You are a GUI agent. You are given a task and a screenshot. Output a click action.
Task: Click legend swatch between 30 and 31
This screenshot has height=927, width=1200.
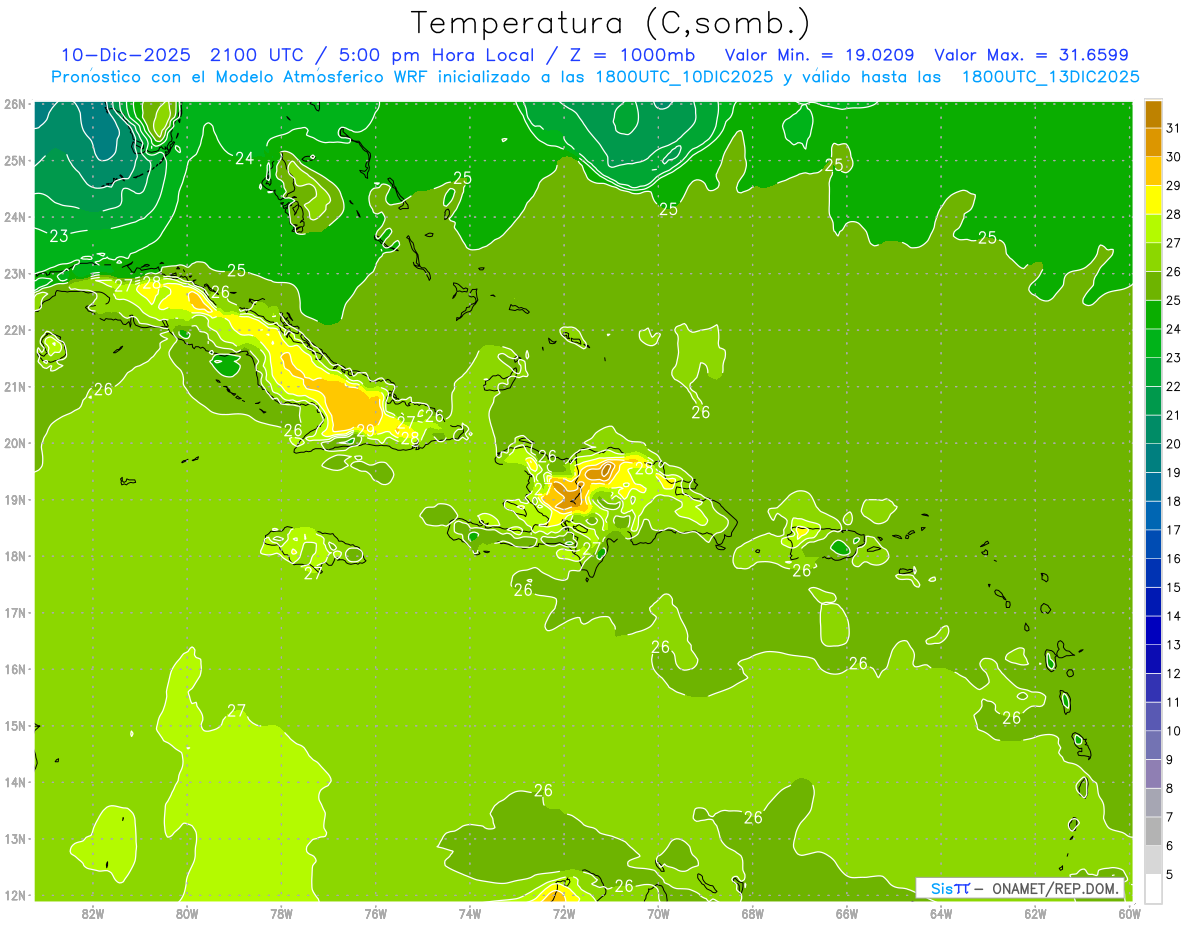1153,143
